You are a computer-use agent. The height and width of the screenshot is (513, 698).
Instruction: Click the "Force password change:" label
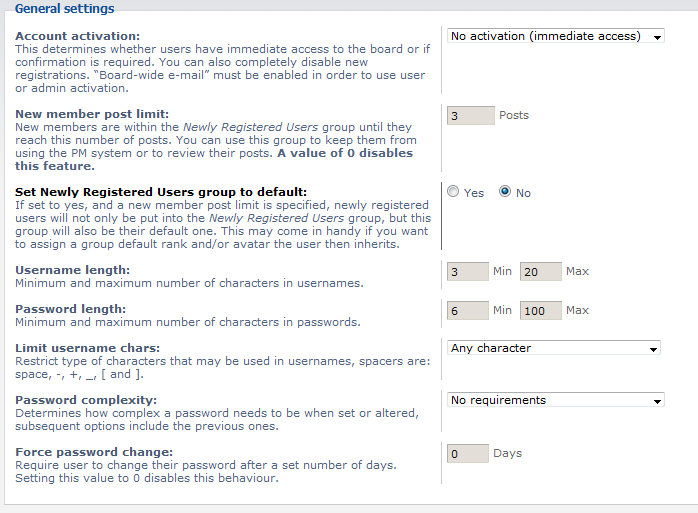tap(94, 452)
